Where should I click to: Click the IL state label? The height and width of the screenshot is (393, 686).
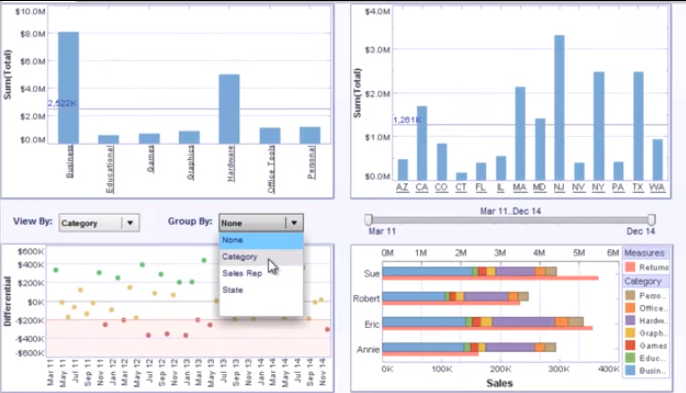point(500,187)
